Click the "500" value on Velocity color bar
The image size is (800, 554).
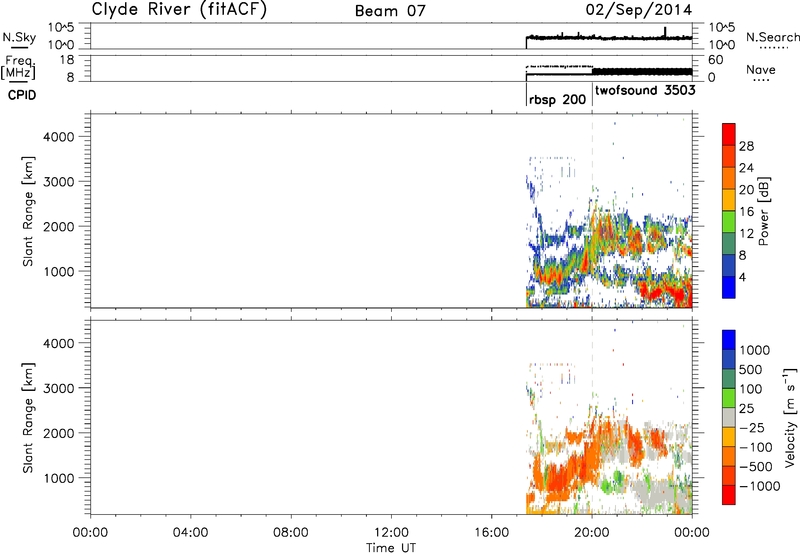[751, 369]
